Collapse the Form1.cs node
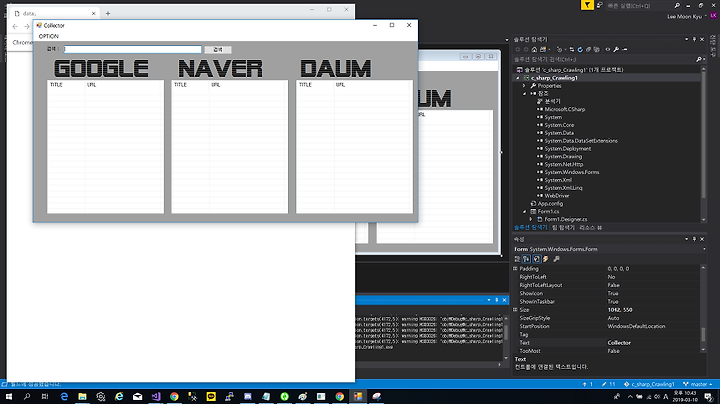This screenshot has height=404, width=720. point(524,212)
